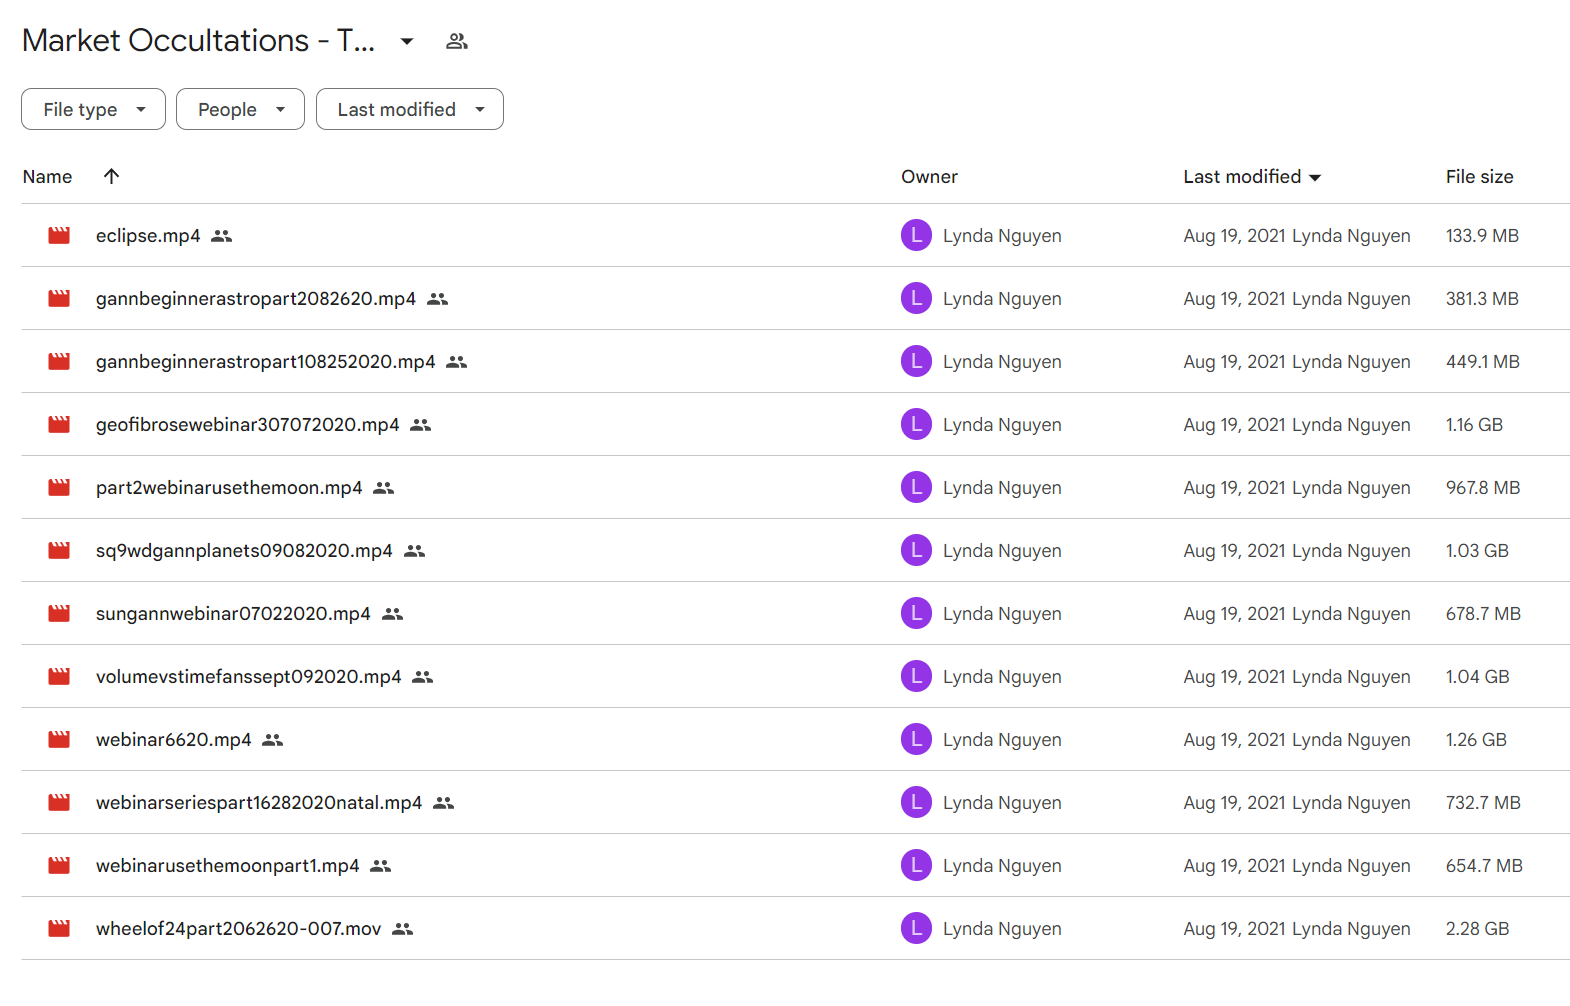
Task: Click Lynda Nguyen owner name for geofibrosewebinar307072020.mp4
Action: pos(1002,425)
